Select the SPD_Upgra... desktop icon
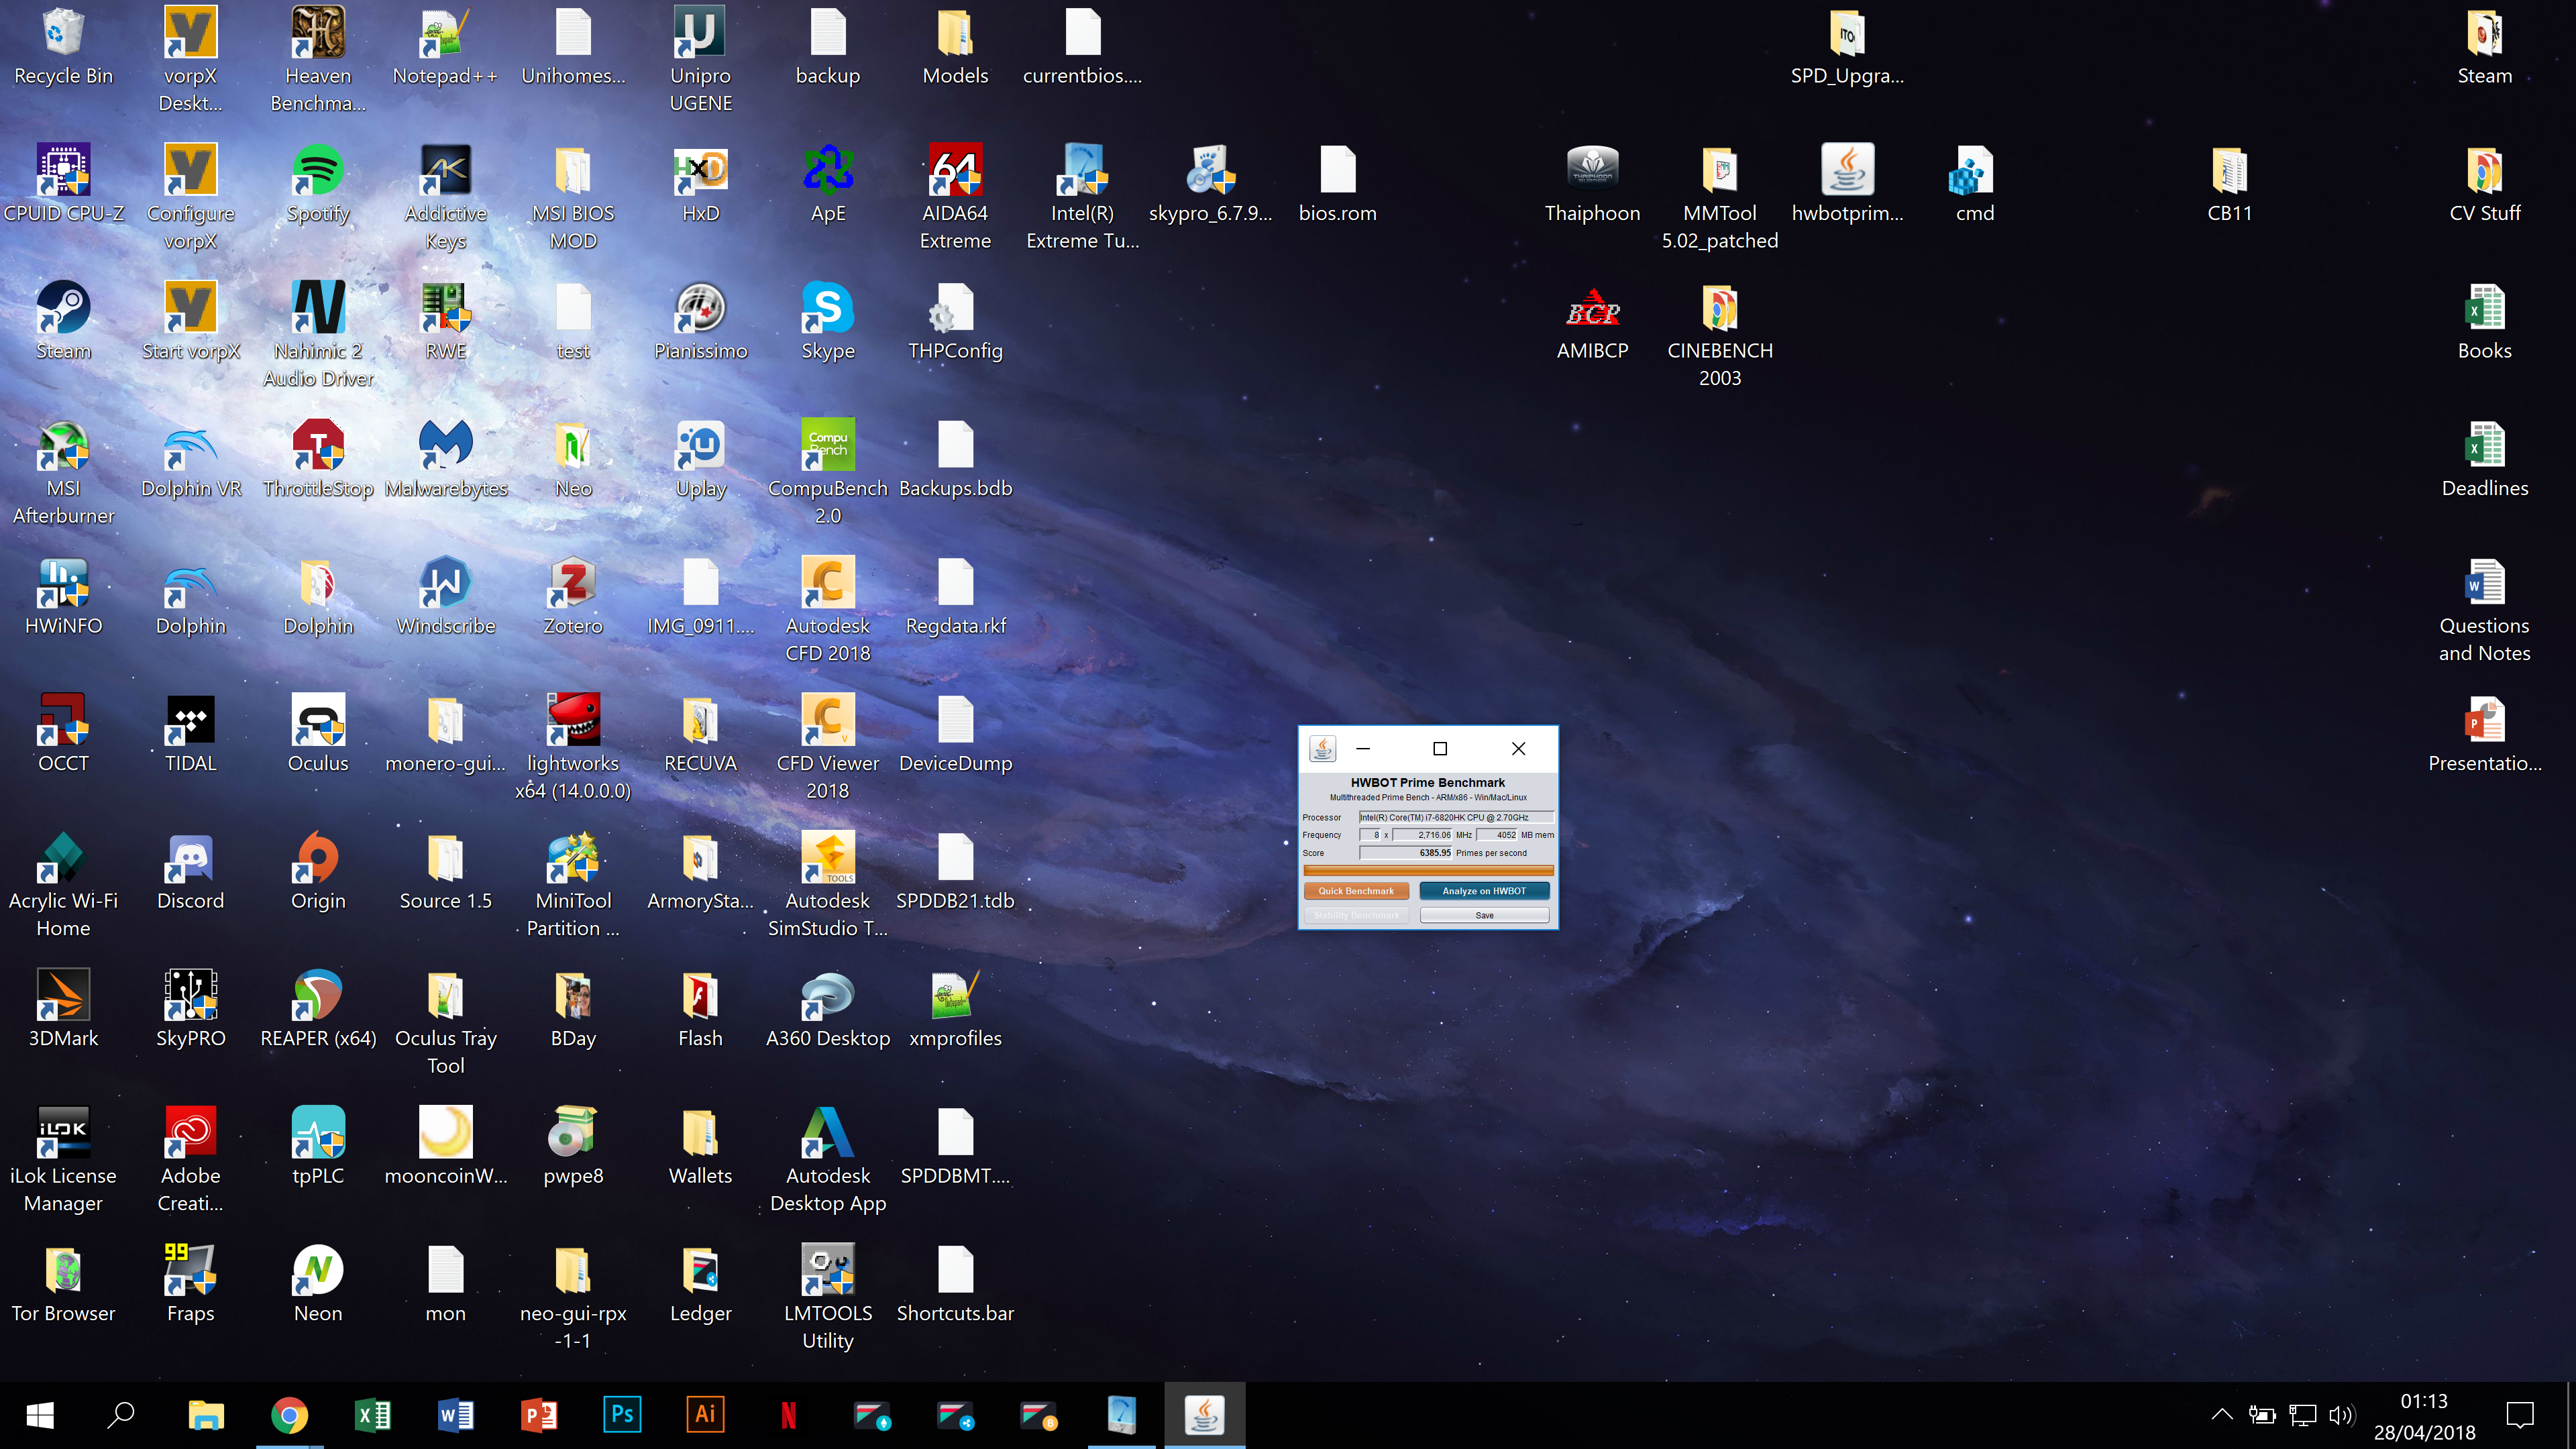This screenshot has height=1449, width=2576. pos(1847,47)
